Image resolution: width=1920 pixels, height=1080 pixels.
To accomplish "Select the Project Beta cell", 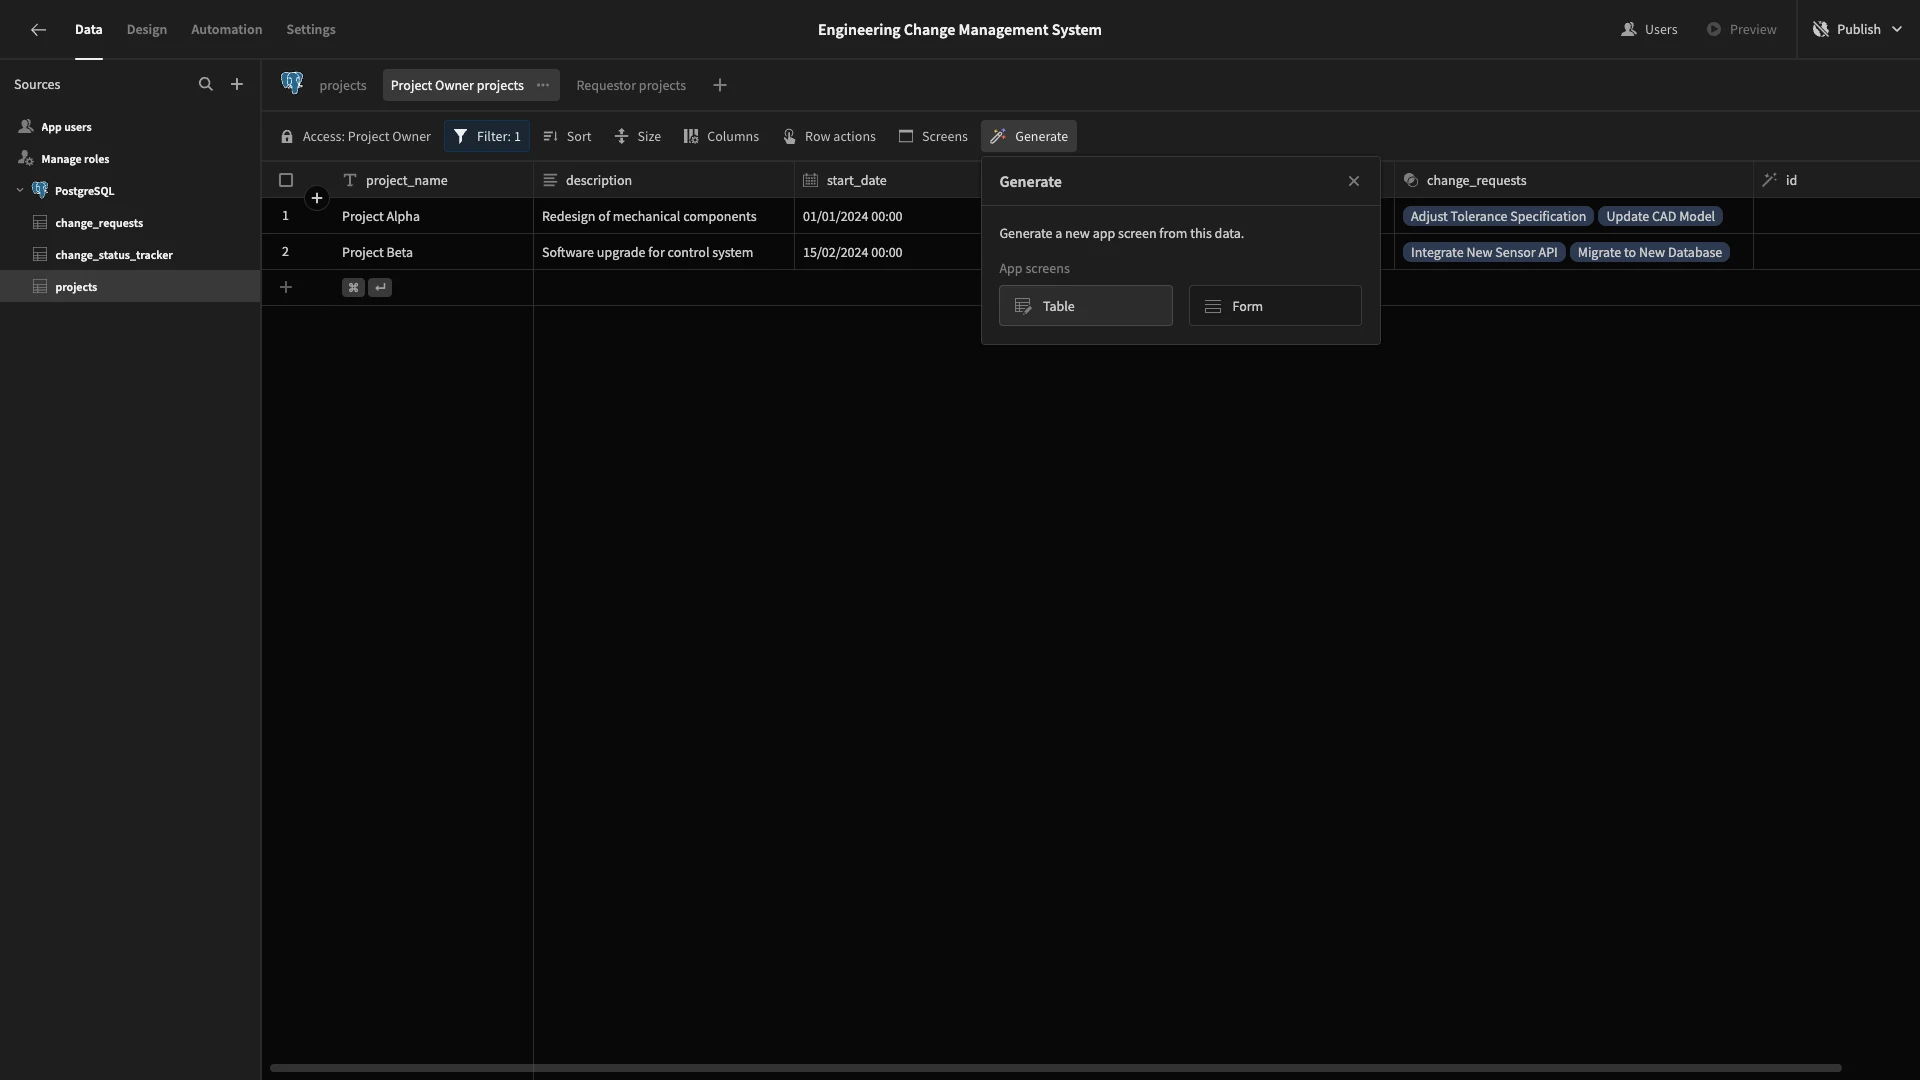I will pos(433,253).
